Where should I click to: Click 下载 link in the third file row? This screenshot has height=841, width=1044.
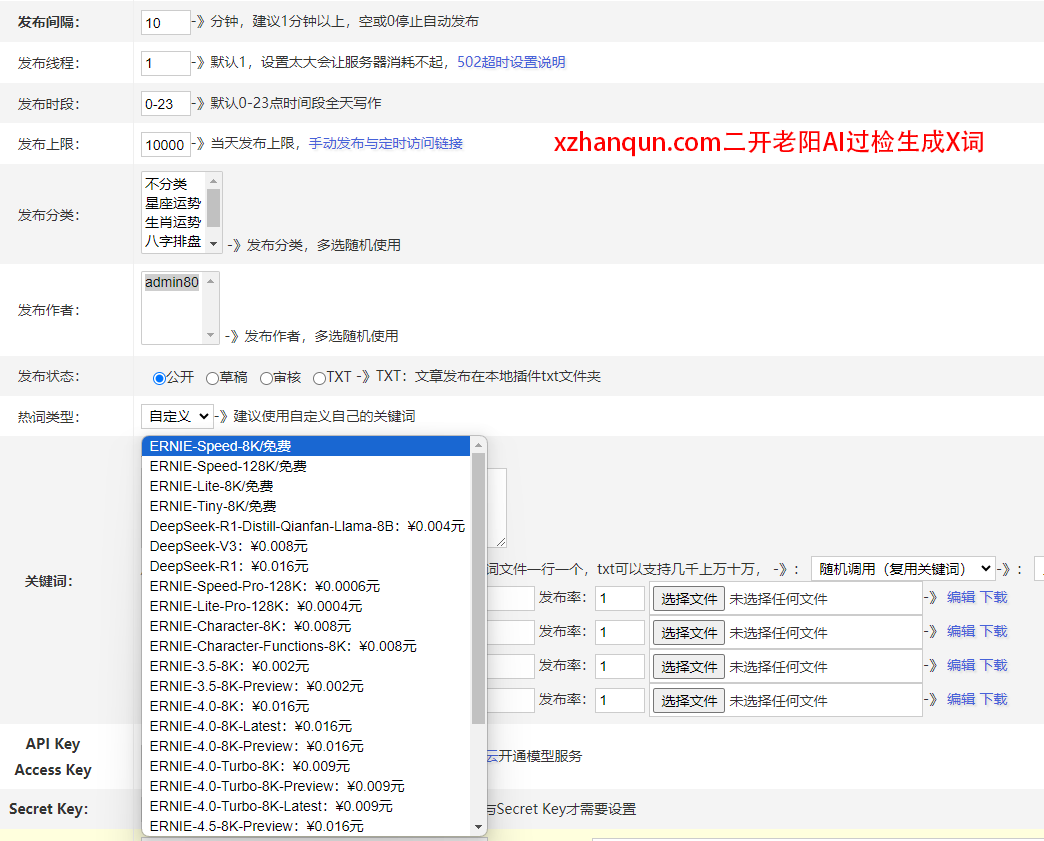point(993,665)
